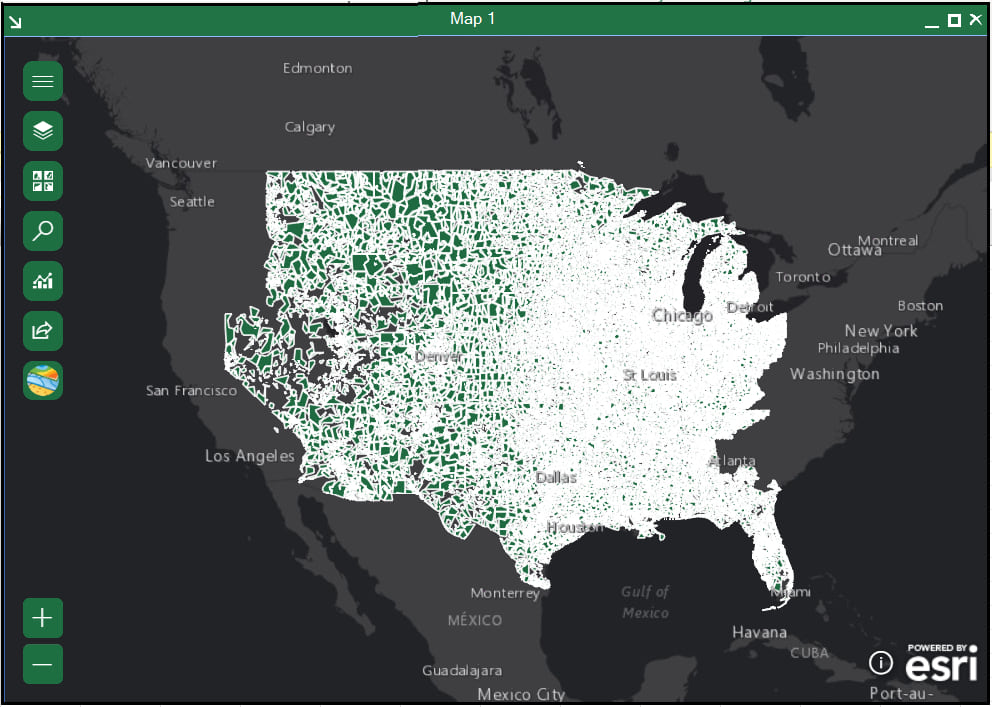Visit the Esri link in the corner

[940, 663]
